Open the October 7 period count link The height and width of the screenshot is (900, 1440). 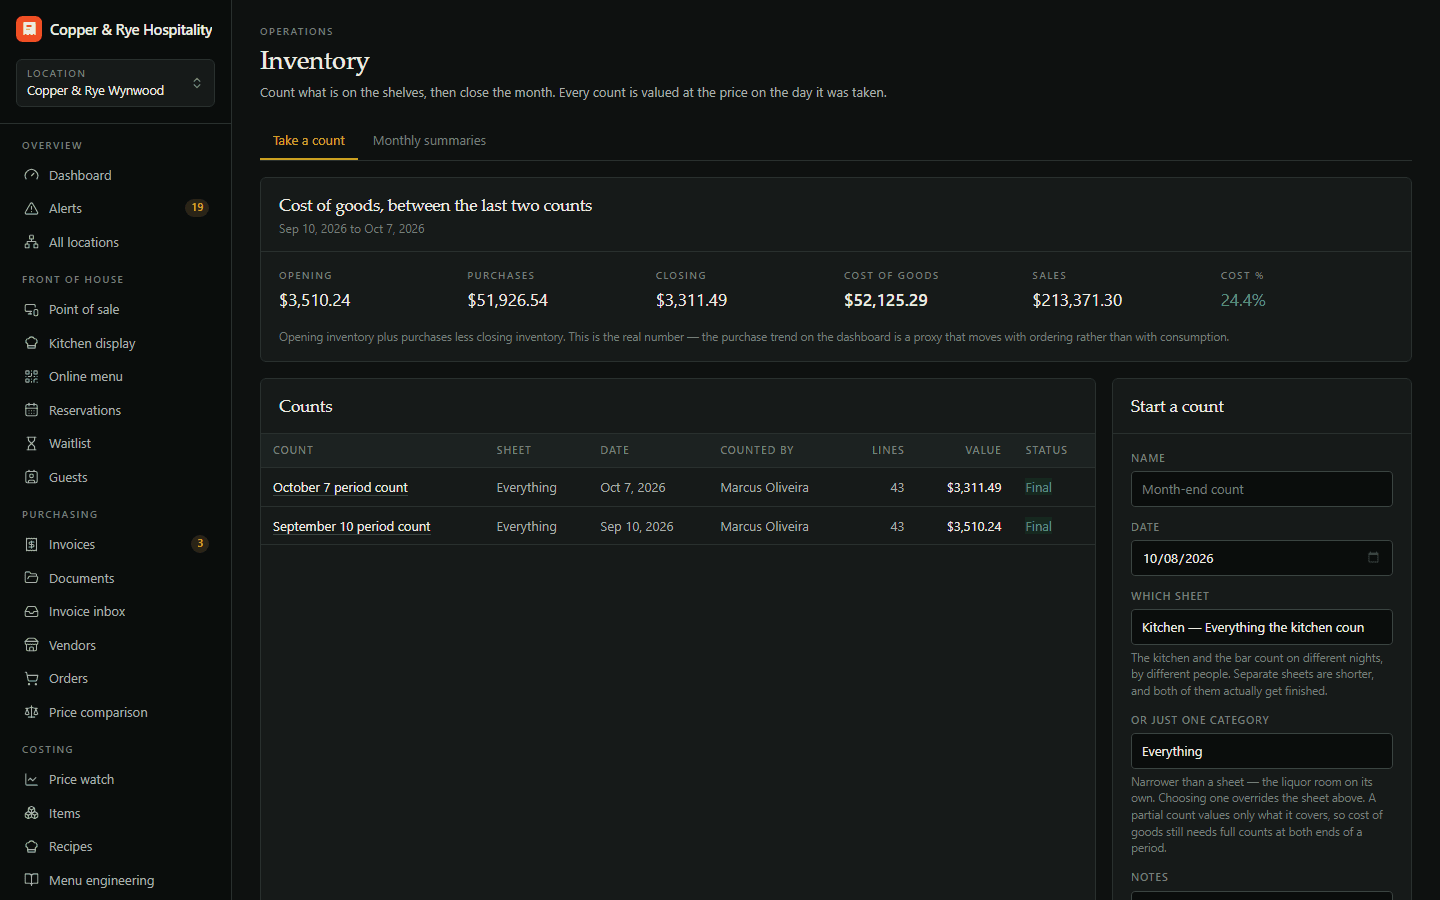[340, 488]
